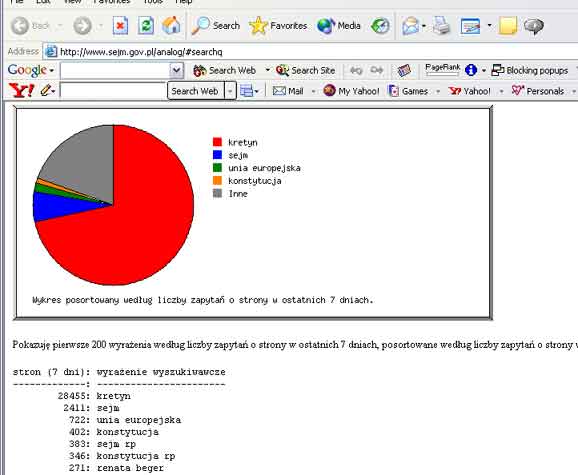Click Yahoo Search Web button

195,91
